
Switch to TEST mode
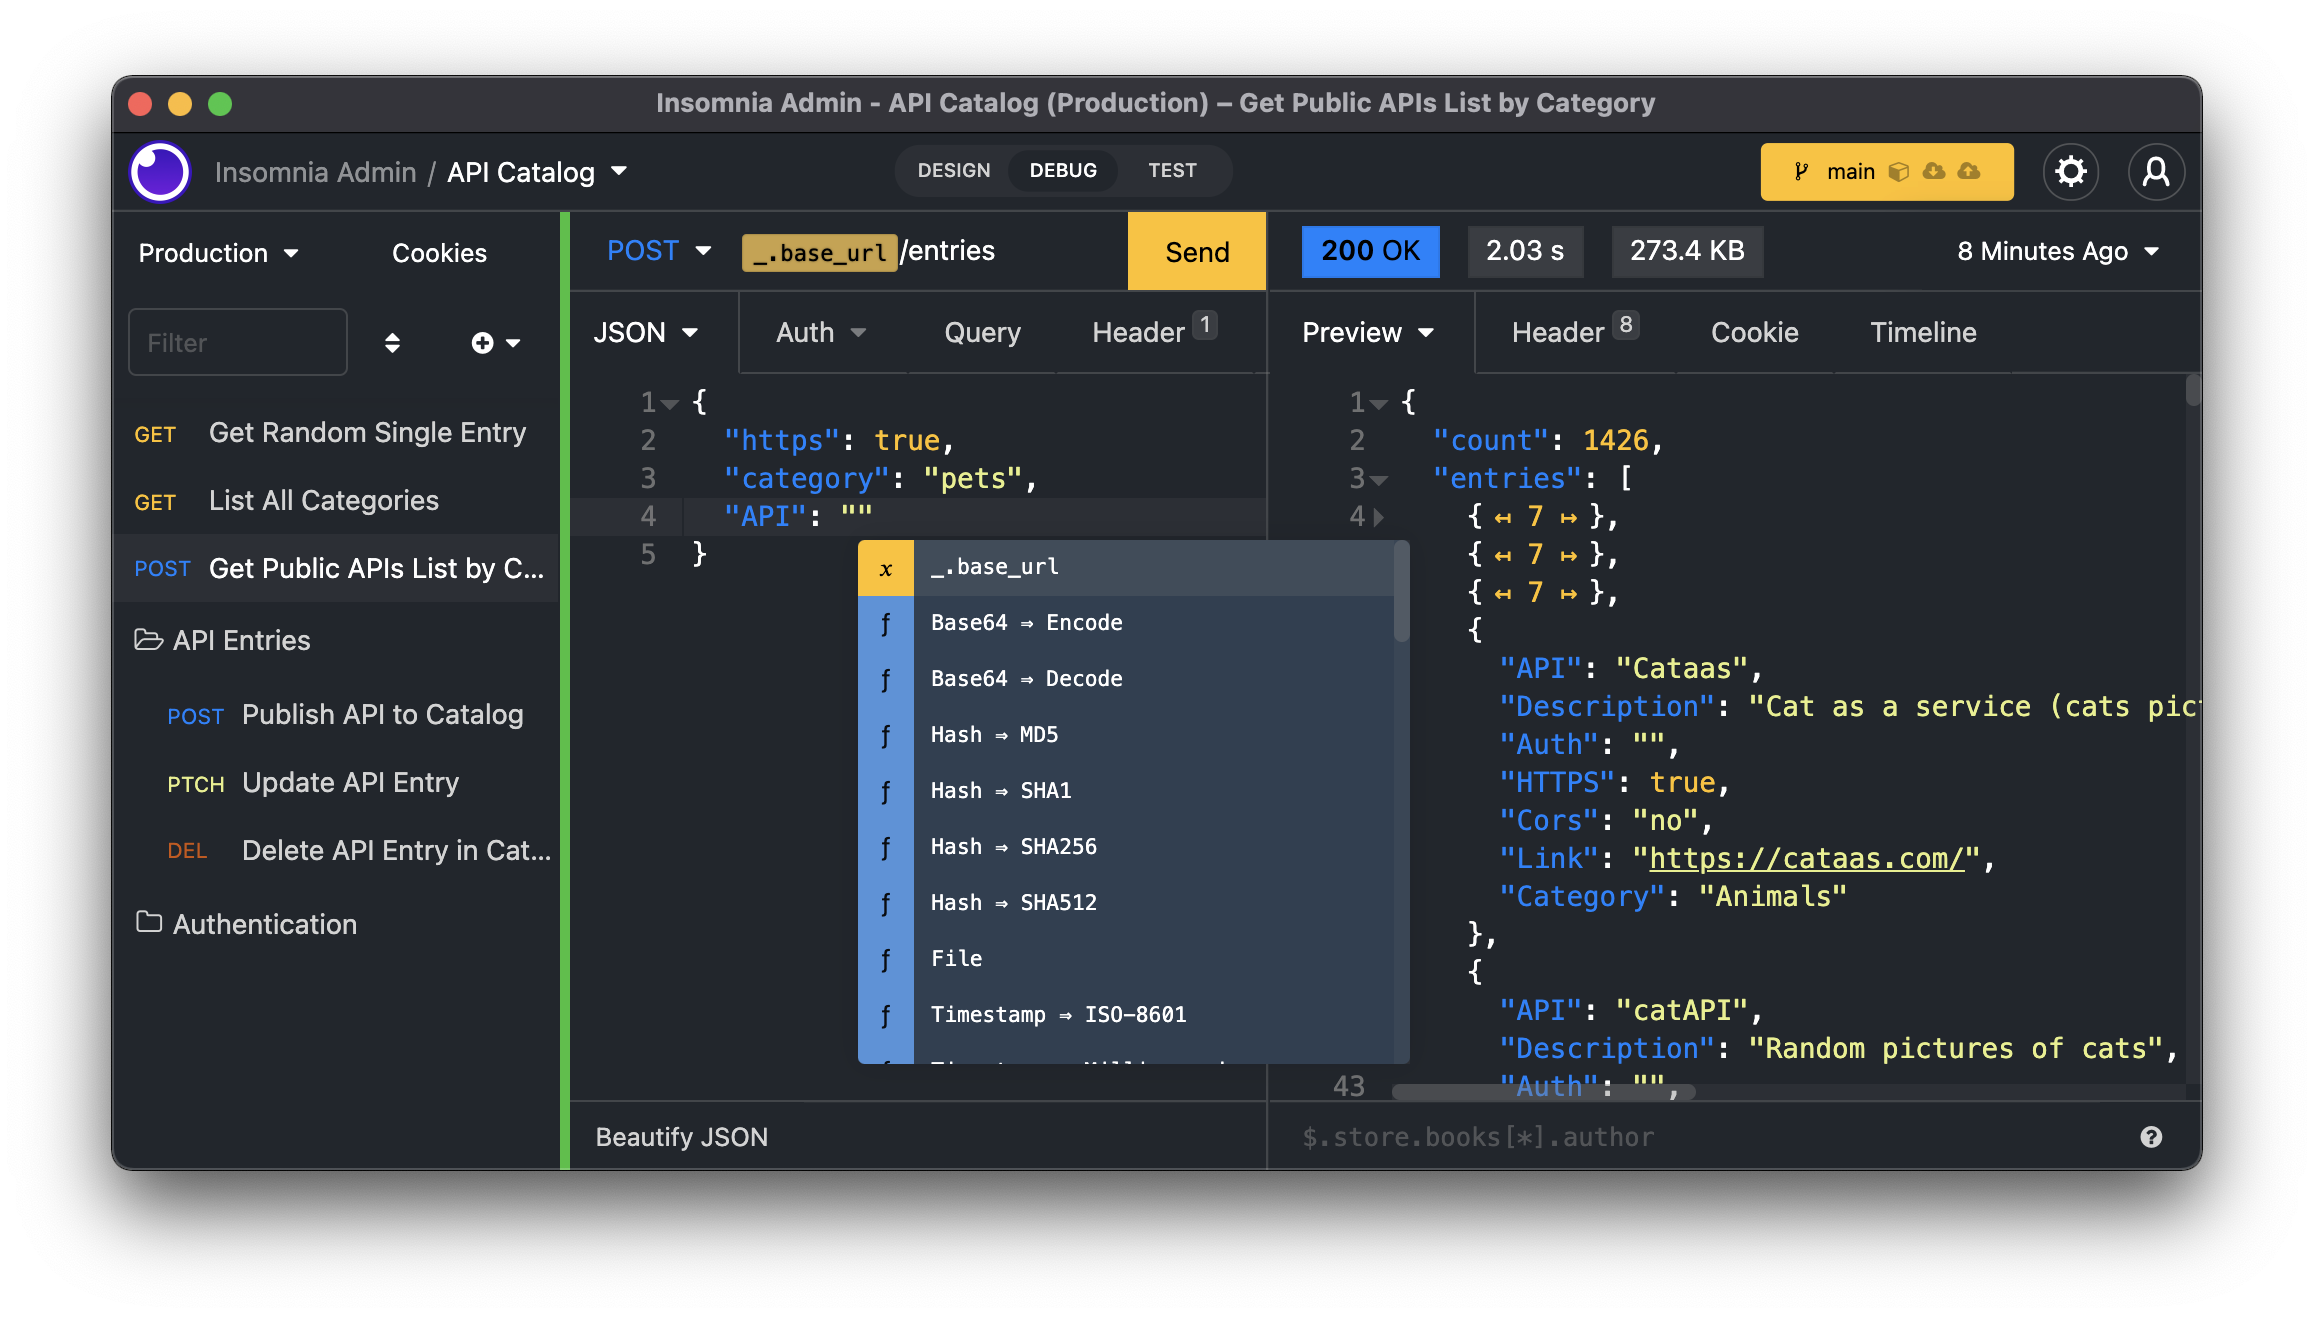pyautogui.click(x=1172, y=171)
